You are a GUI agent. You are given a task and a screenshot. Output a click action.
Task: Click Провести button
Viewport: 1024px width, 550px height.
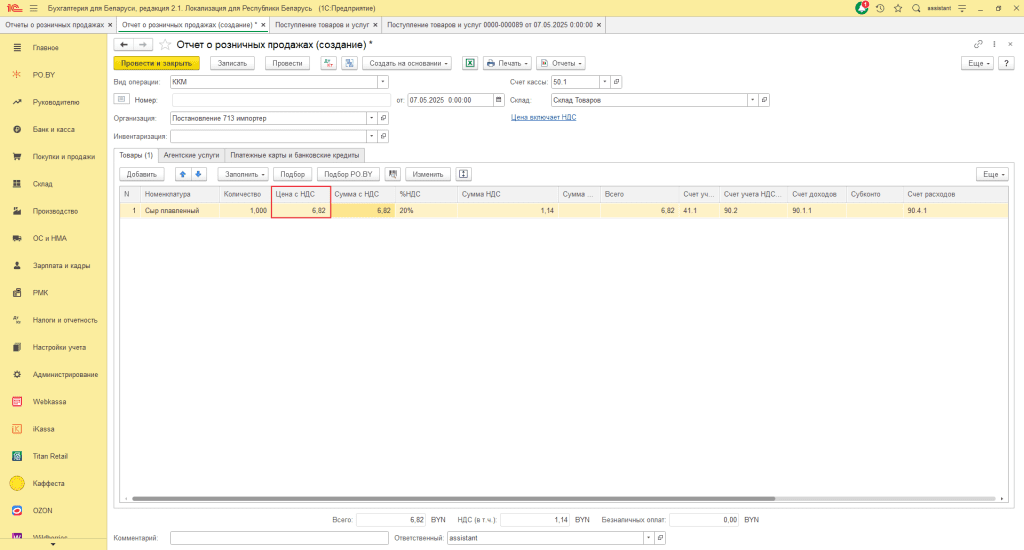287,63
